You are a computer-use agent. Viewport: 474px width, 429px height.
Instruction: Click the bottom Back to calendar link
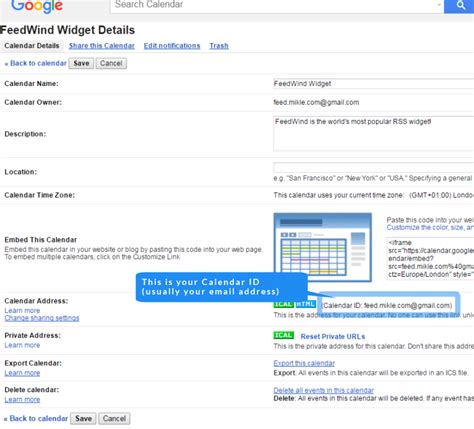tap(36, 418)
